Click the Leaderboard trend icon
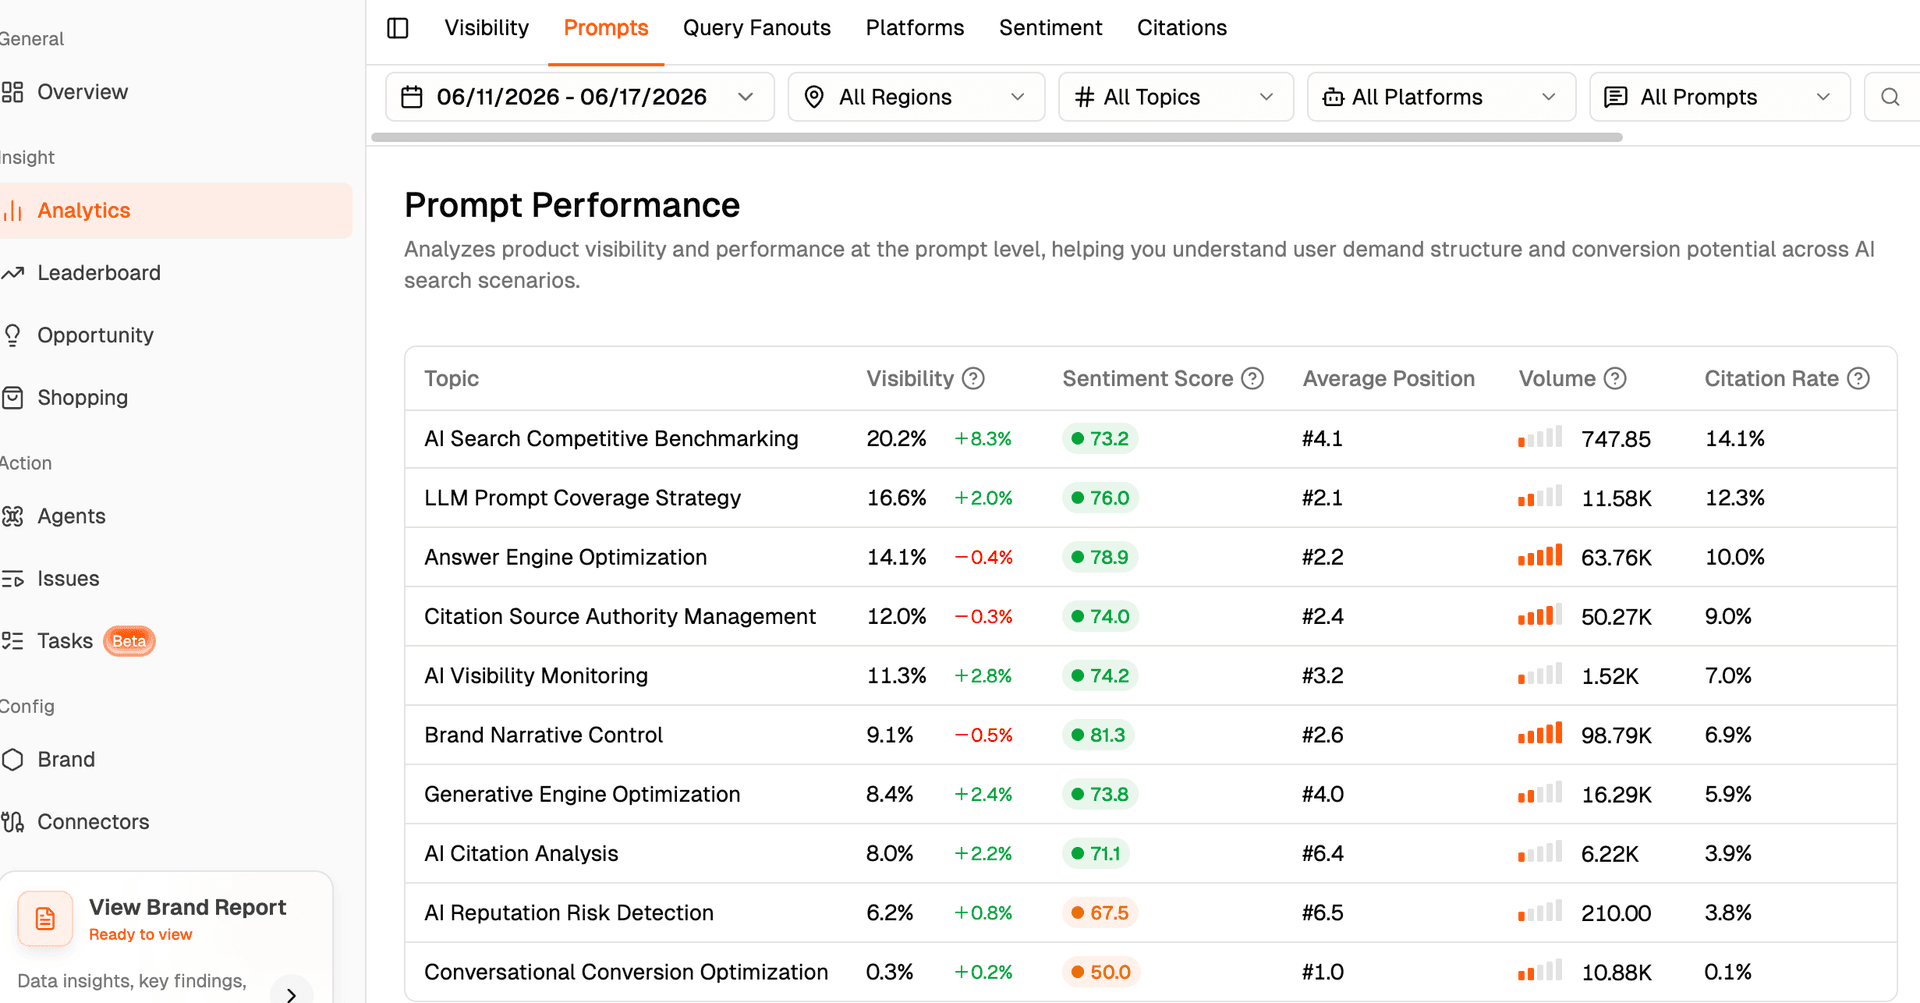Image resolution: width=1920 pixels, height=1003 pixels. point(12,273)
